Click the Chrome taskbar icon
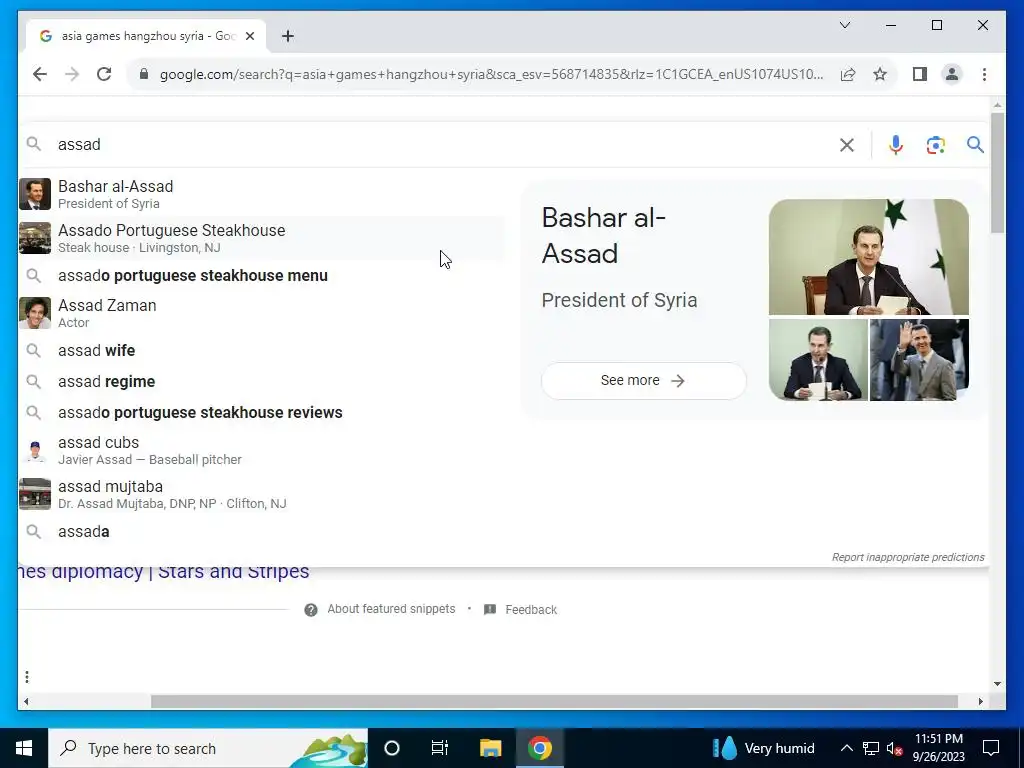 coord(540,748)
